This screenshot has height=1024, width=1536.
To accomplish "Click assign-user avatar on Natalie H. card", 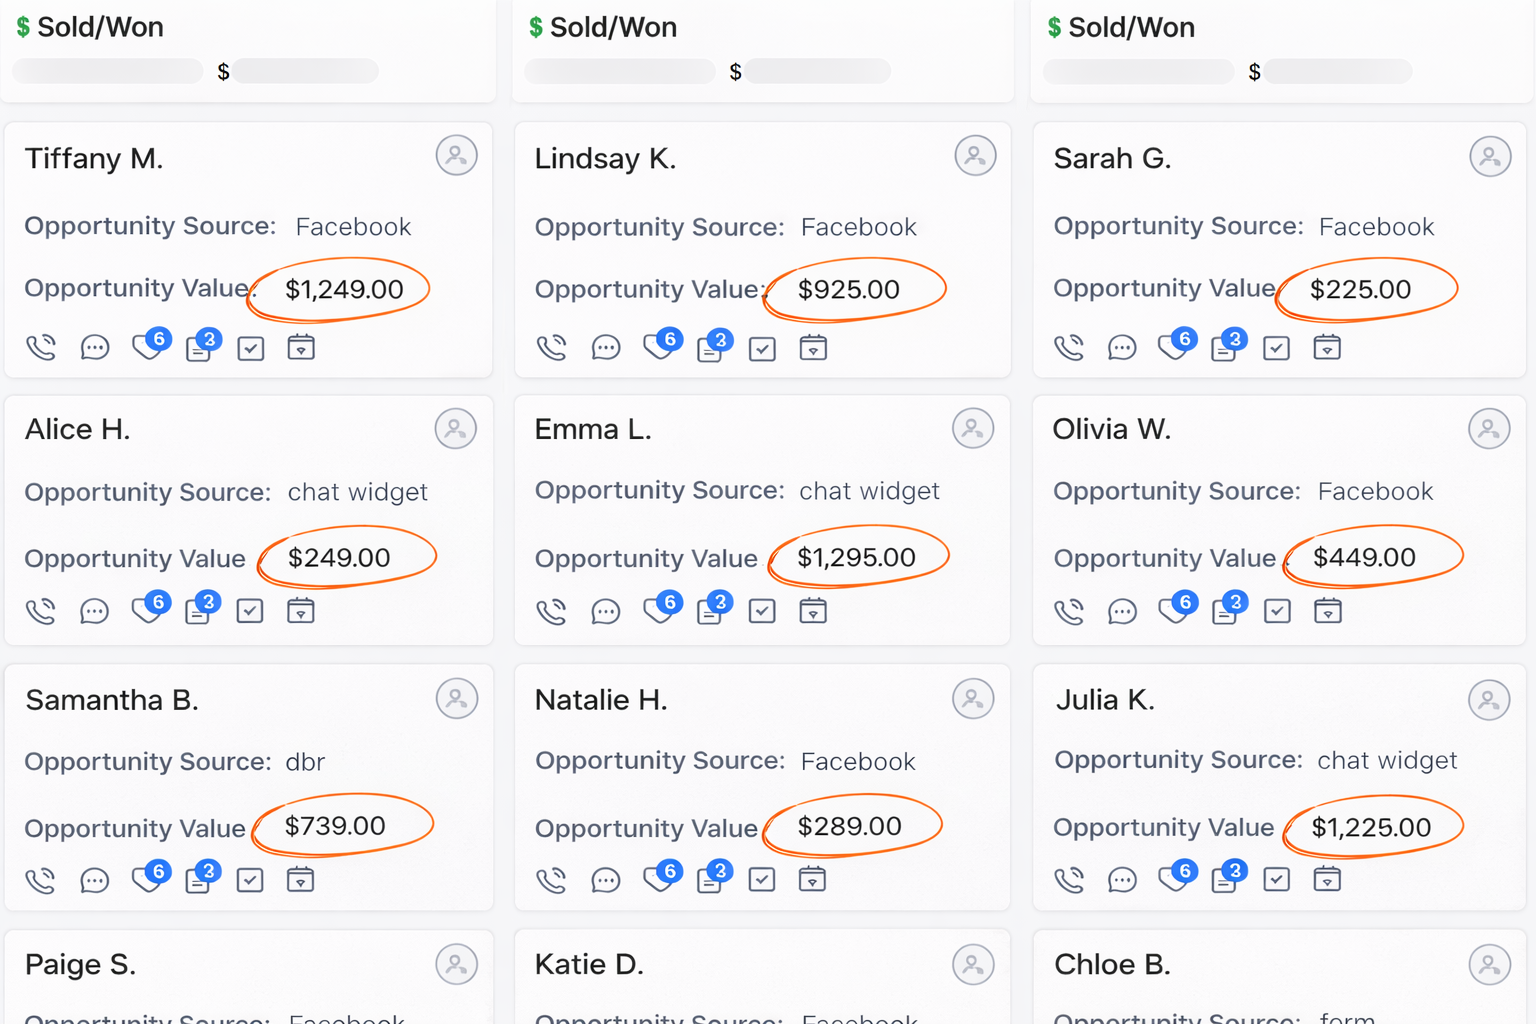I will [973, 699].
